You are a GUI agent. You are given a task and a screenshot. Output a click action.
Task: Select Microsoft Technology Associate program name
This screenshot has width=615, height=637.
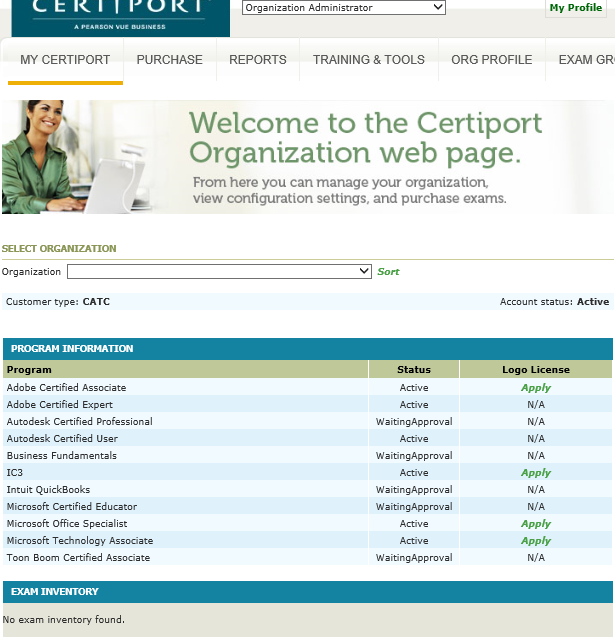tap(80, 541)
